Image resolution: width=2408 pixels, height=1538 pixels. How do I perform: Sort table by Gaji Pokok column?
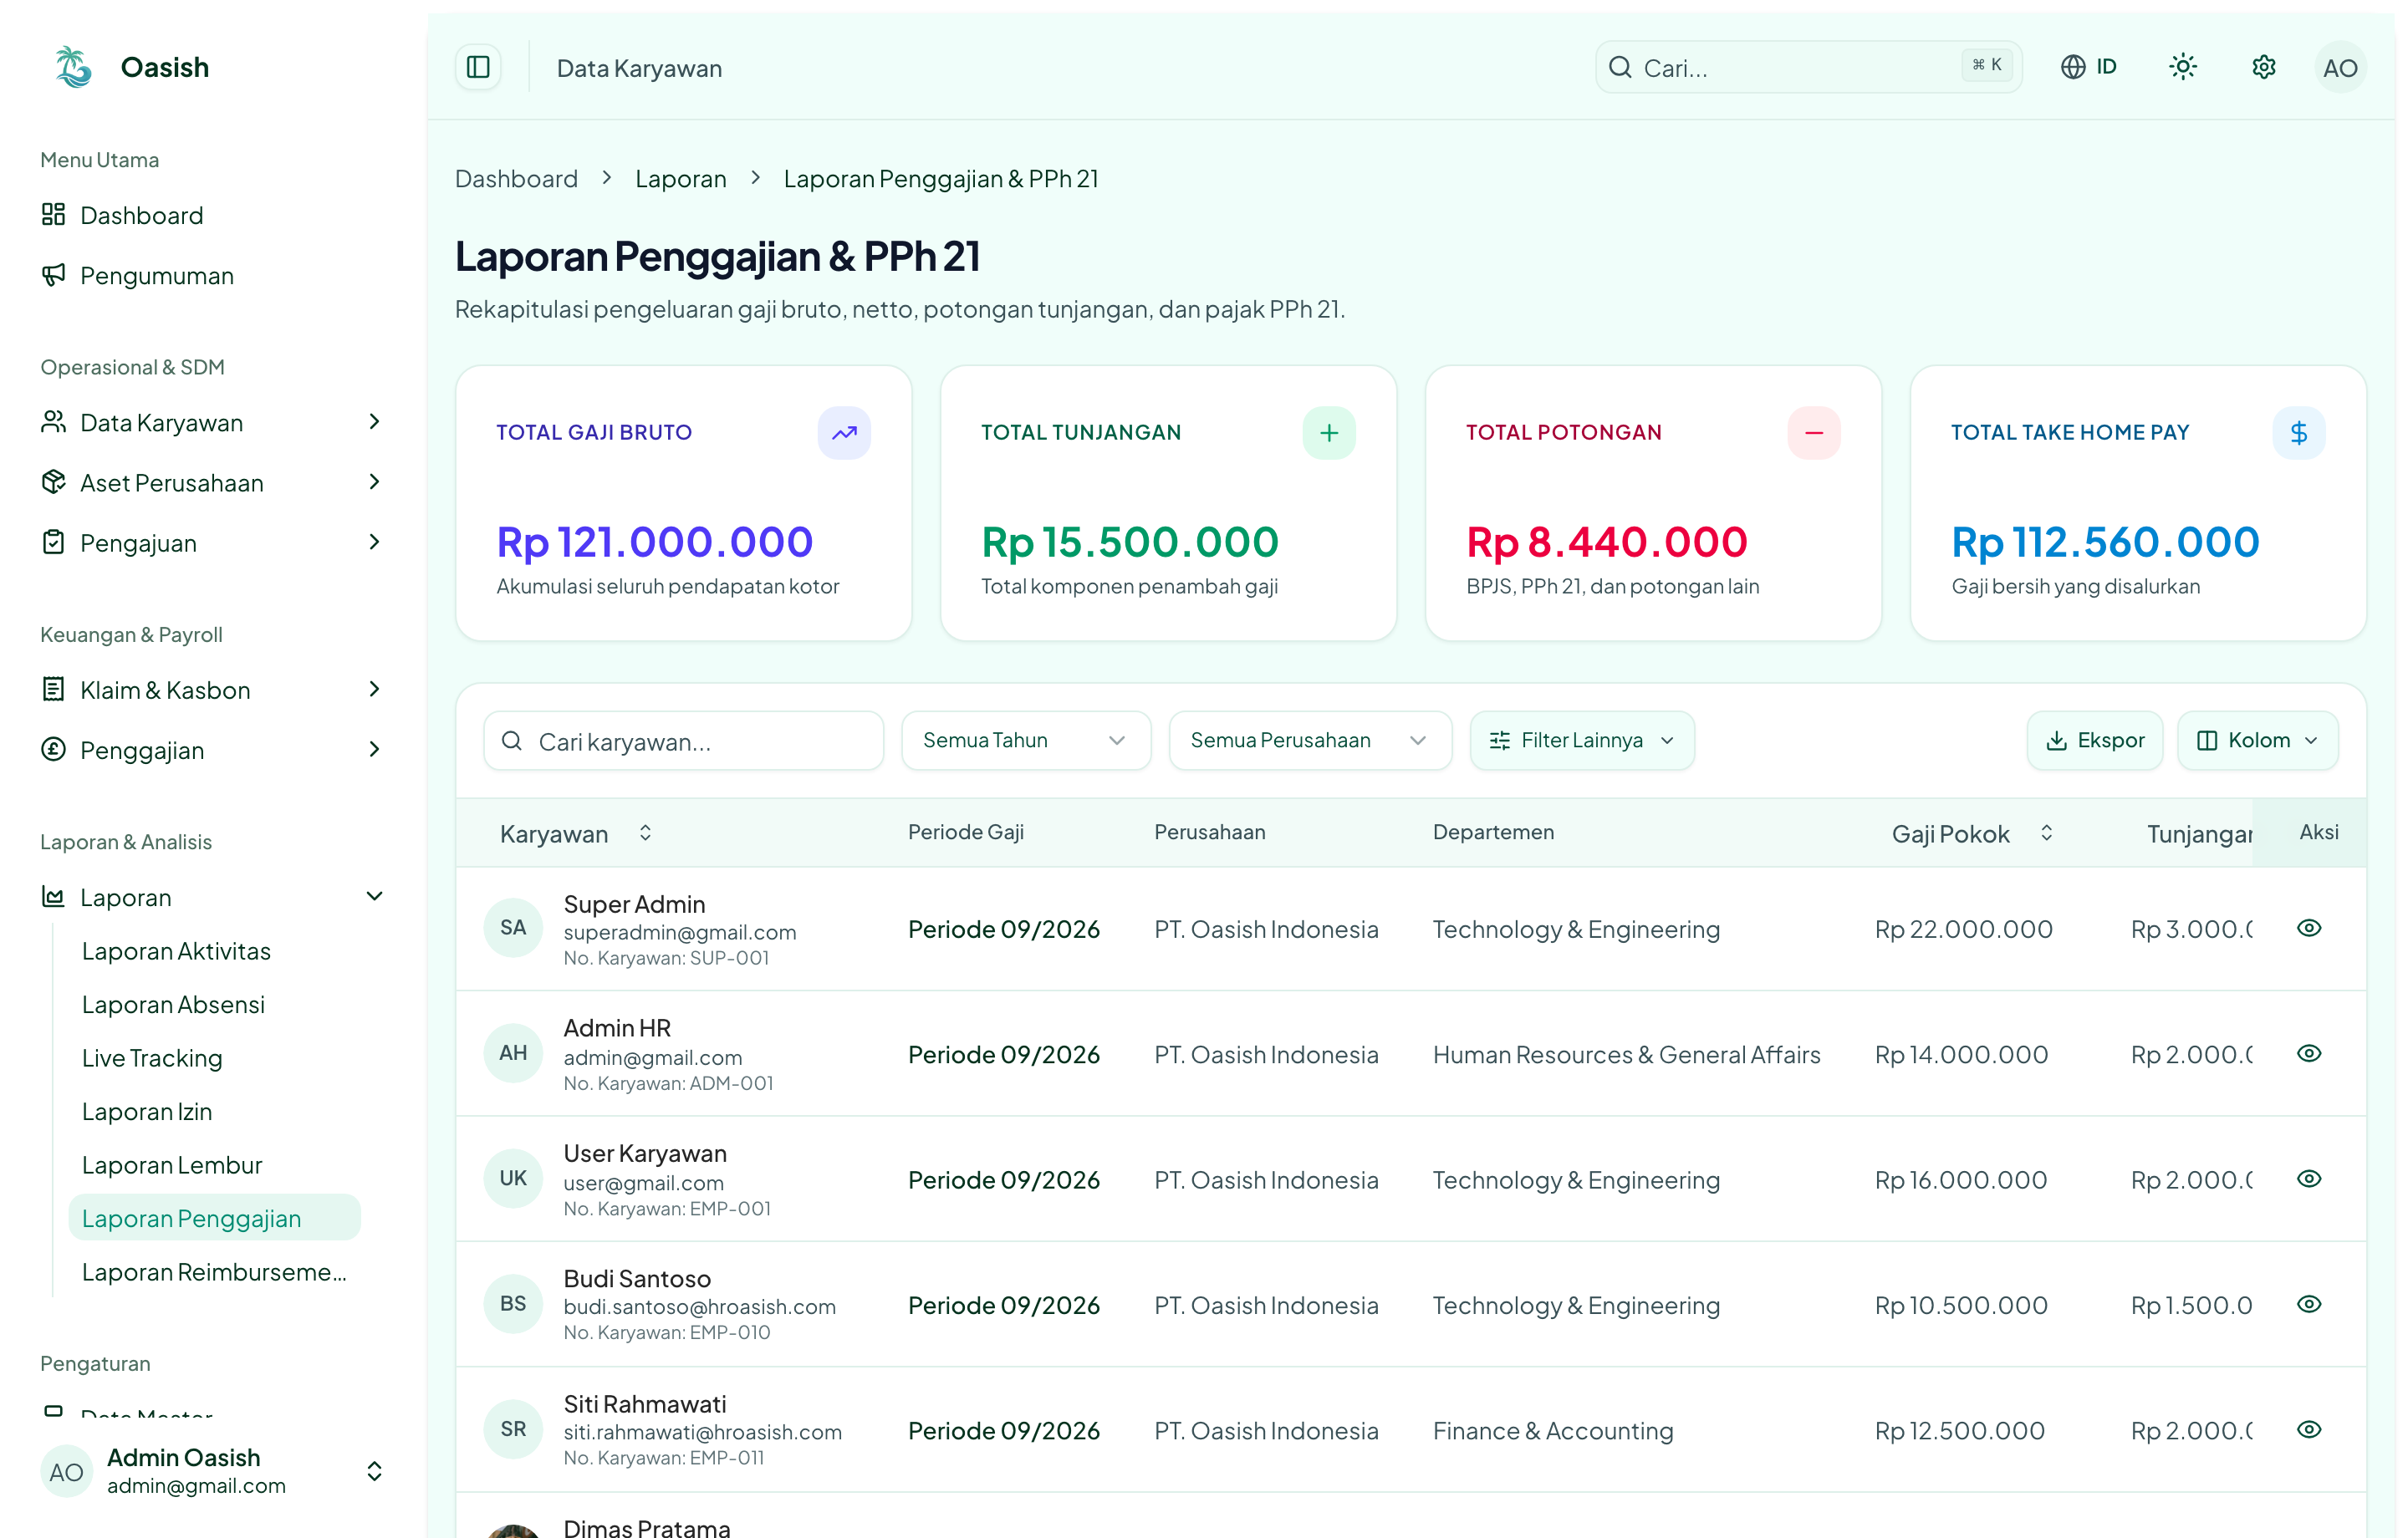click(1972, 833)
